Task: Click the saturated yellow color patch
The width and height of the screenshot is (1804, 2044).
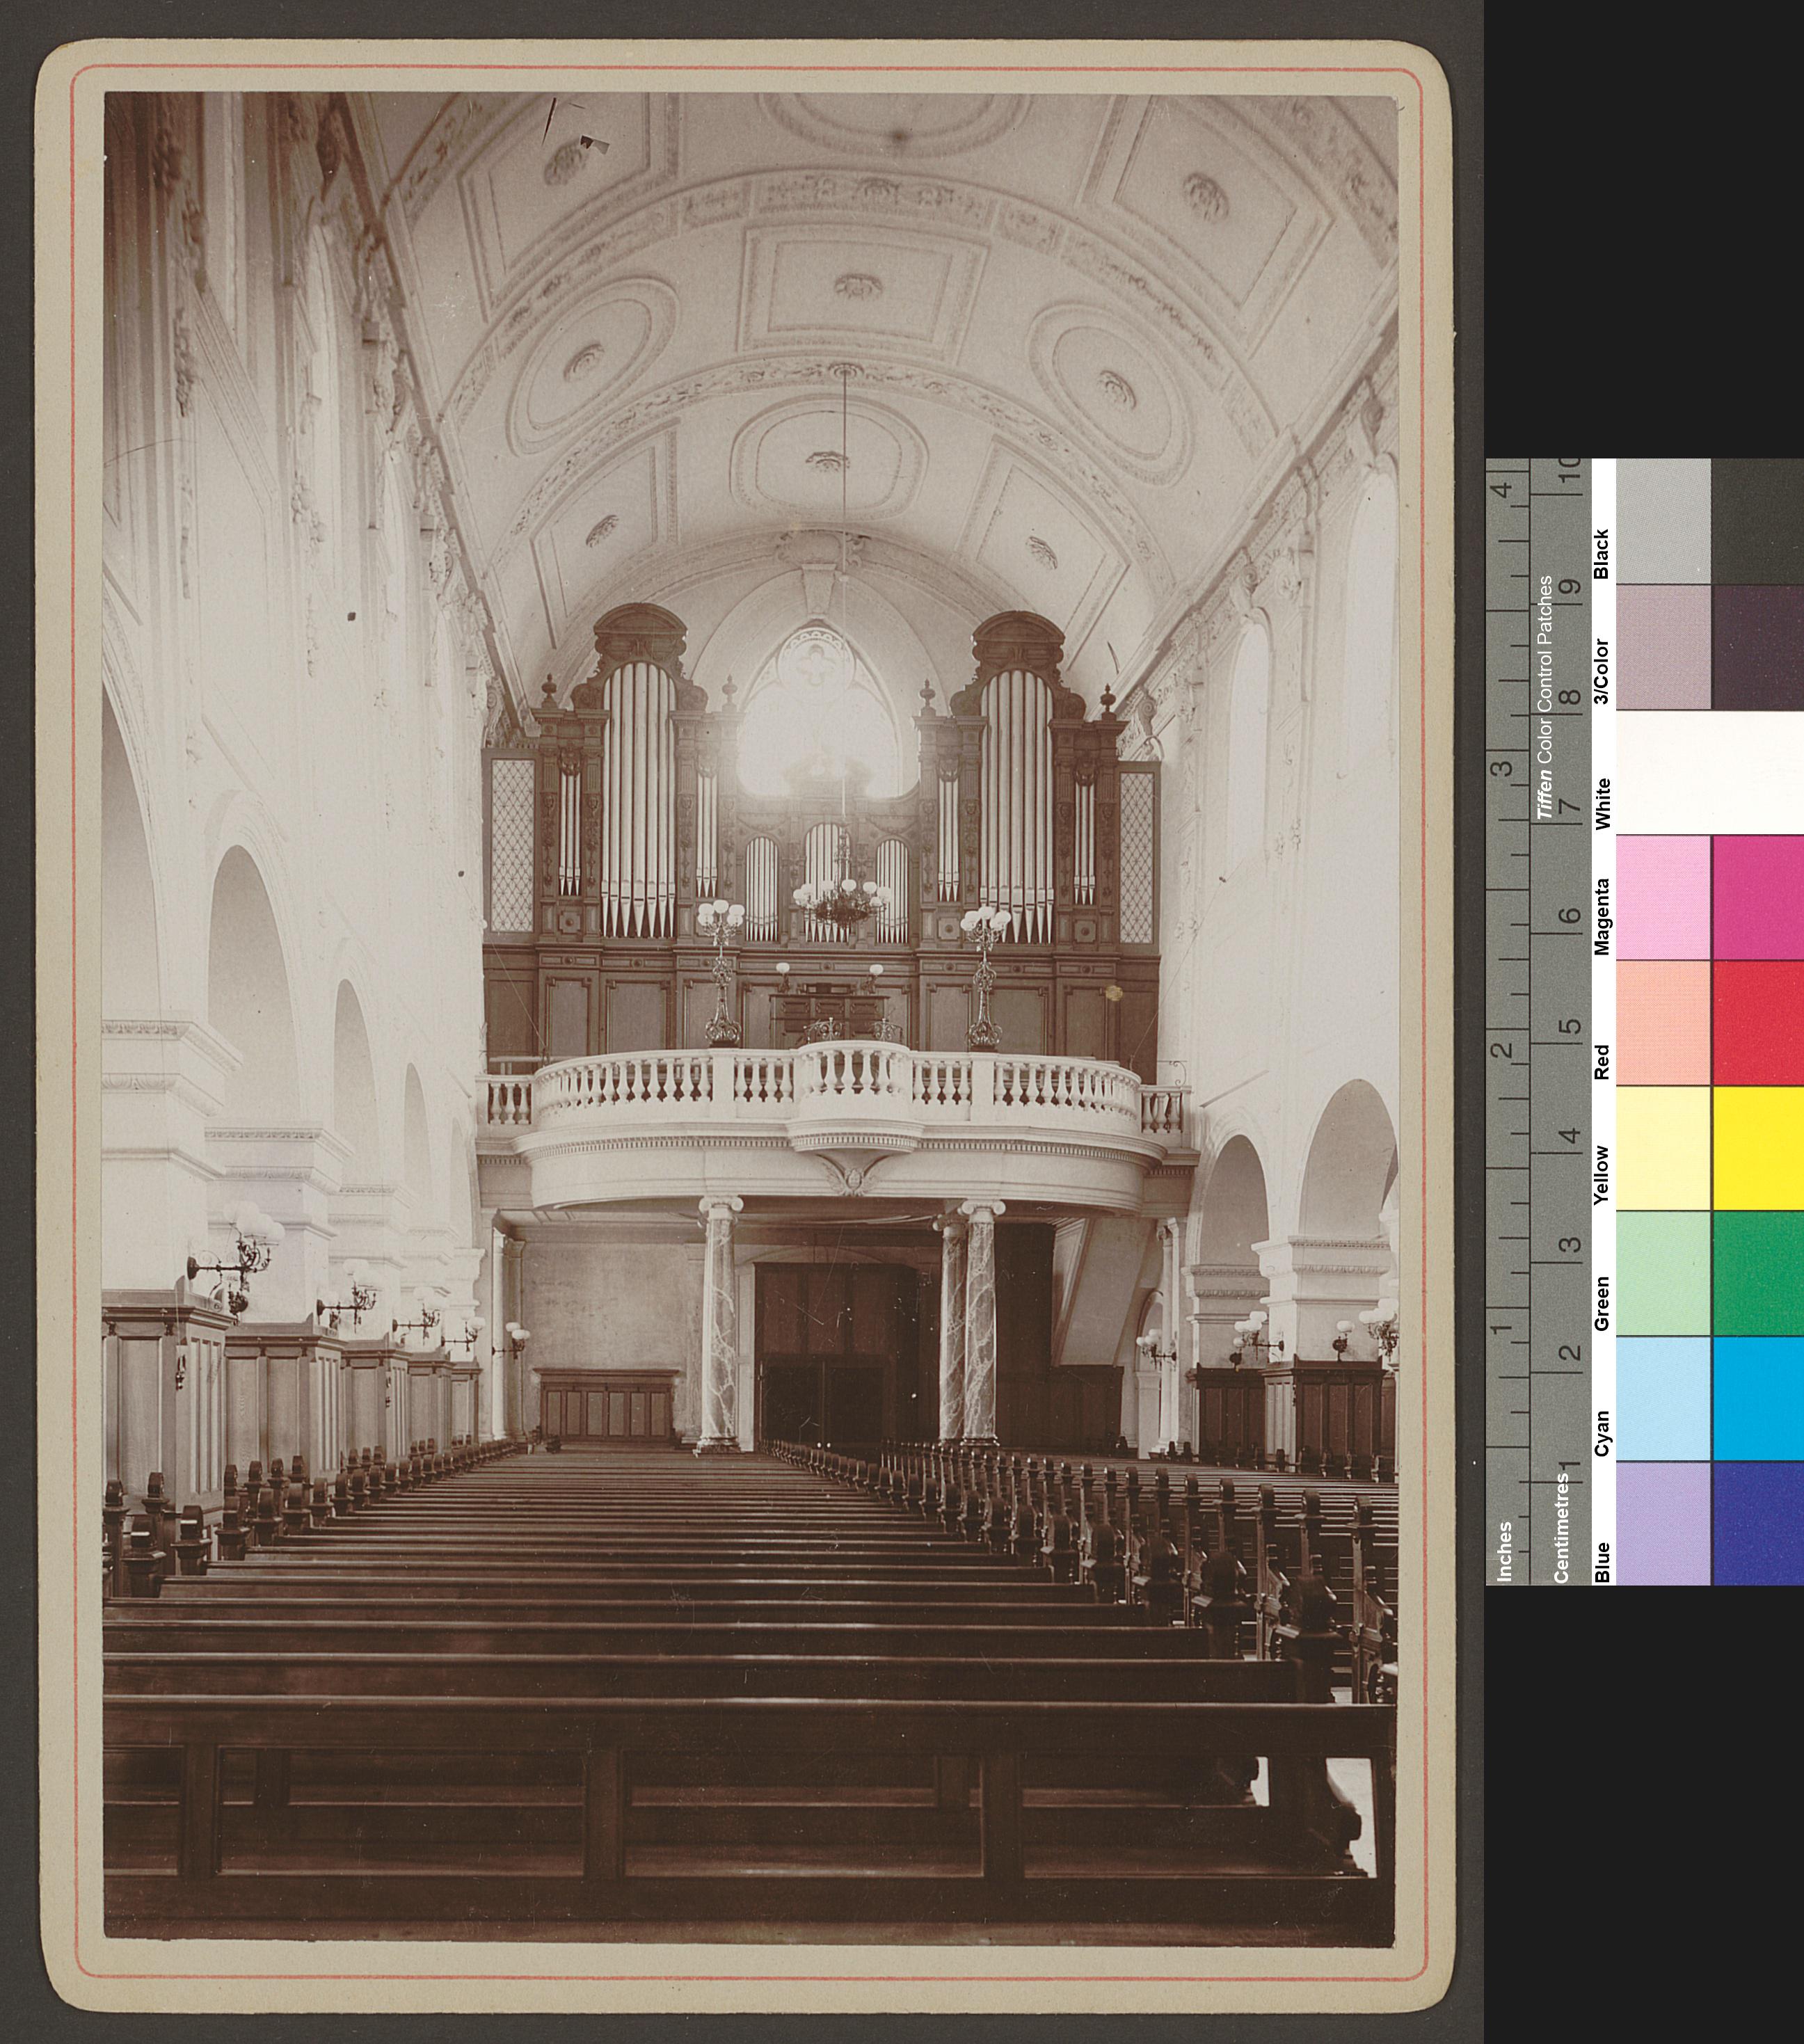Action: pos(1758,1148)
